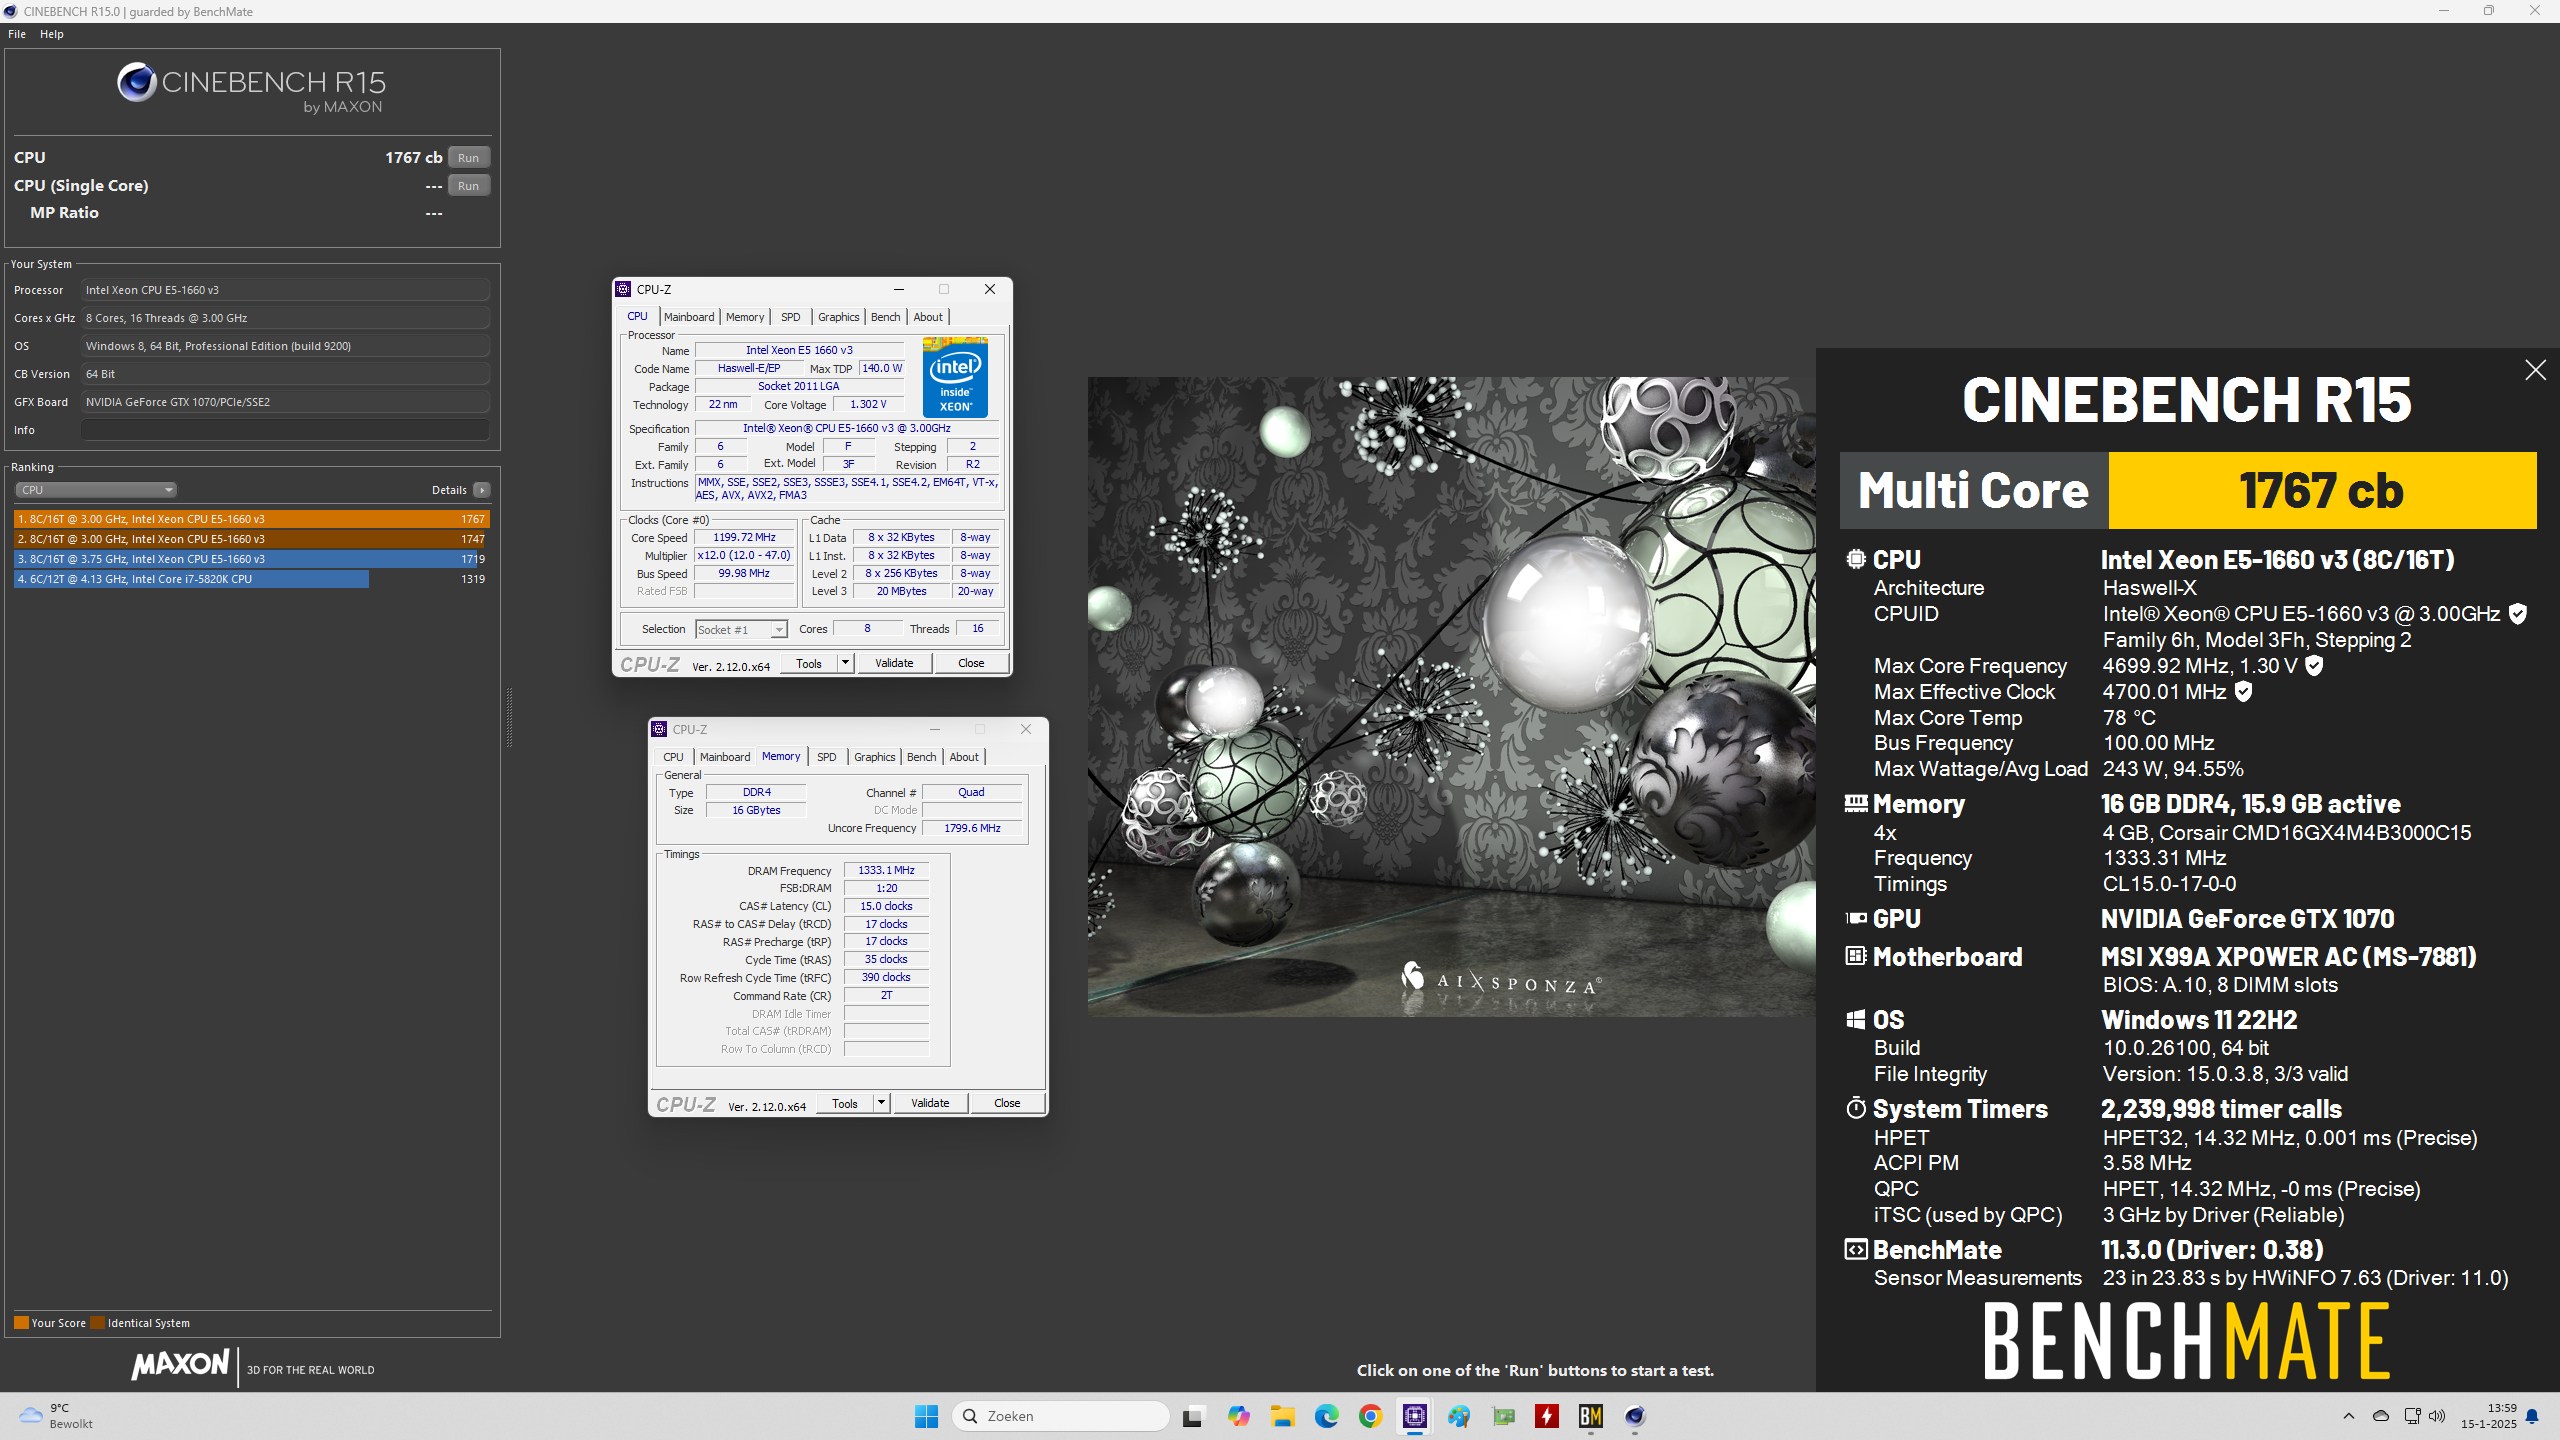Screen dimensions: 2560x1440
Task: Click the shield icon next to Max Effective Clock
Action: (2243, 692)
